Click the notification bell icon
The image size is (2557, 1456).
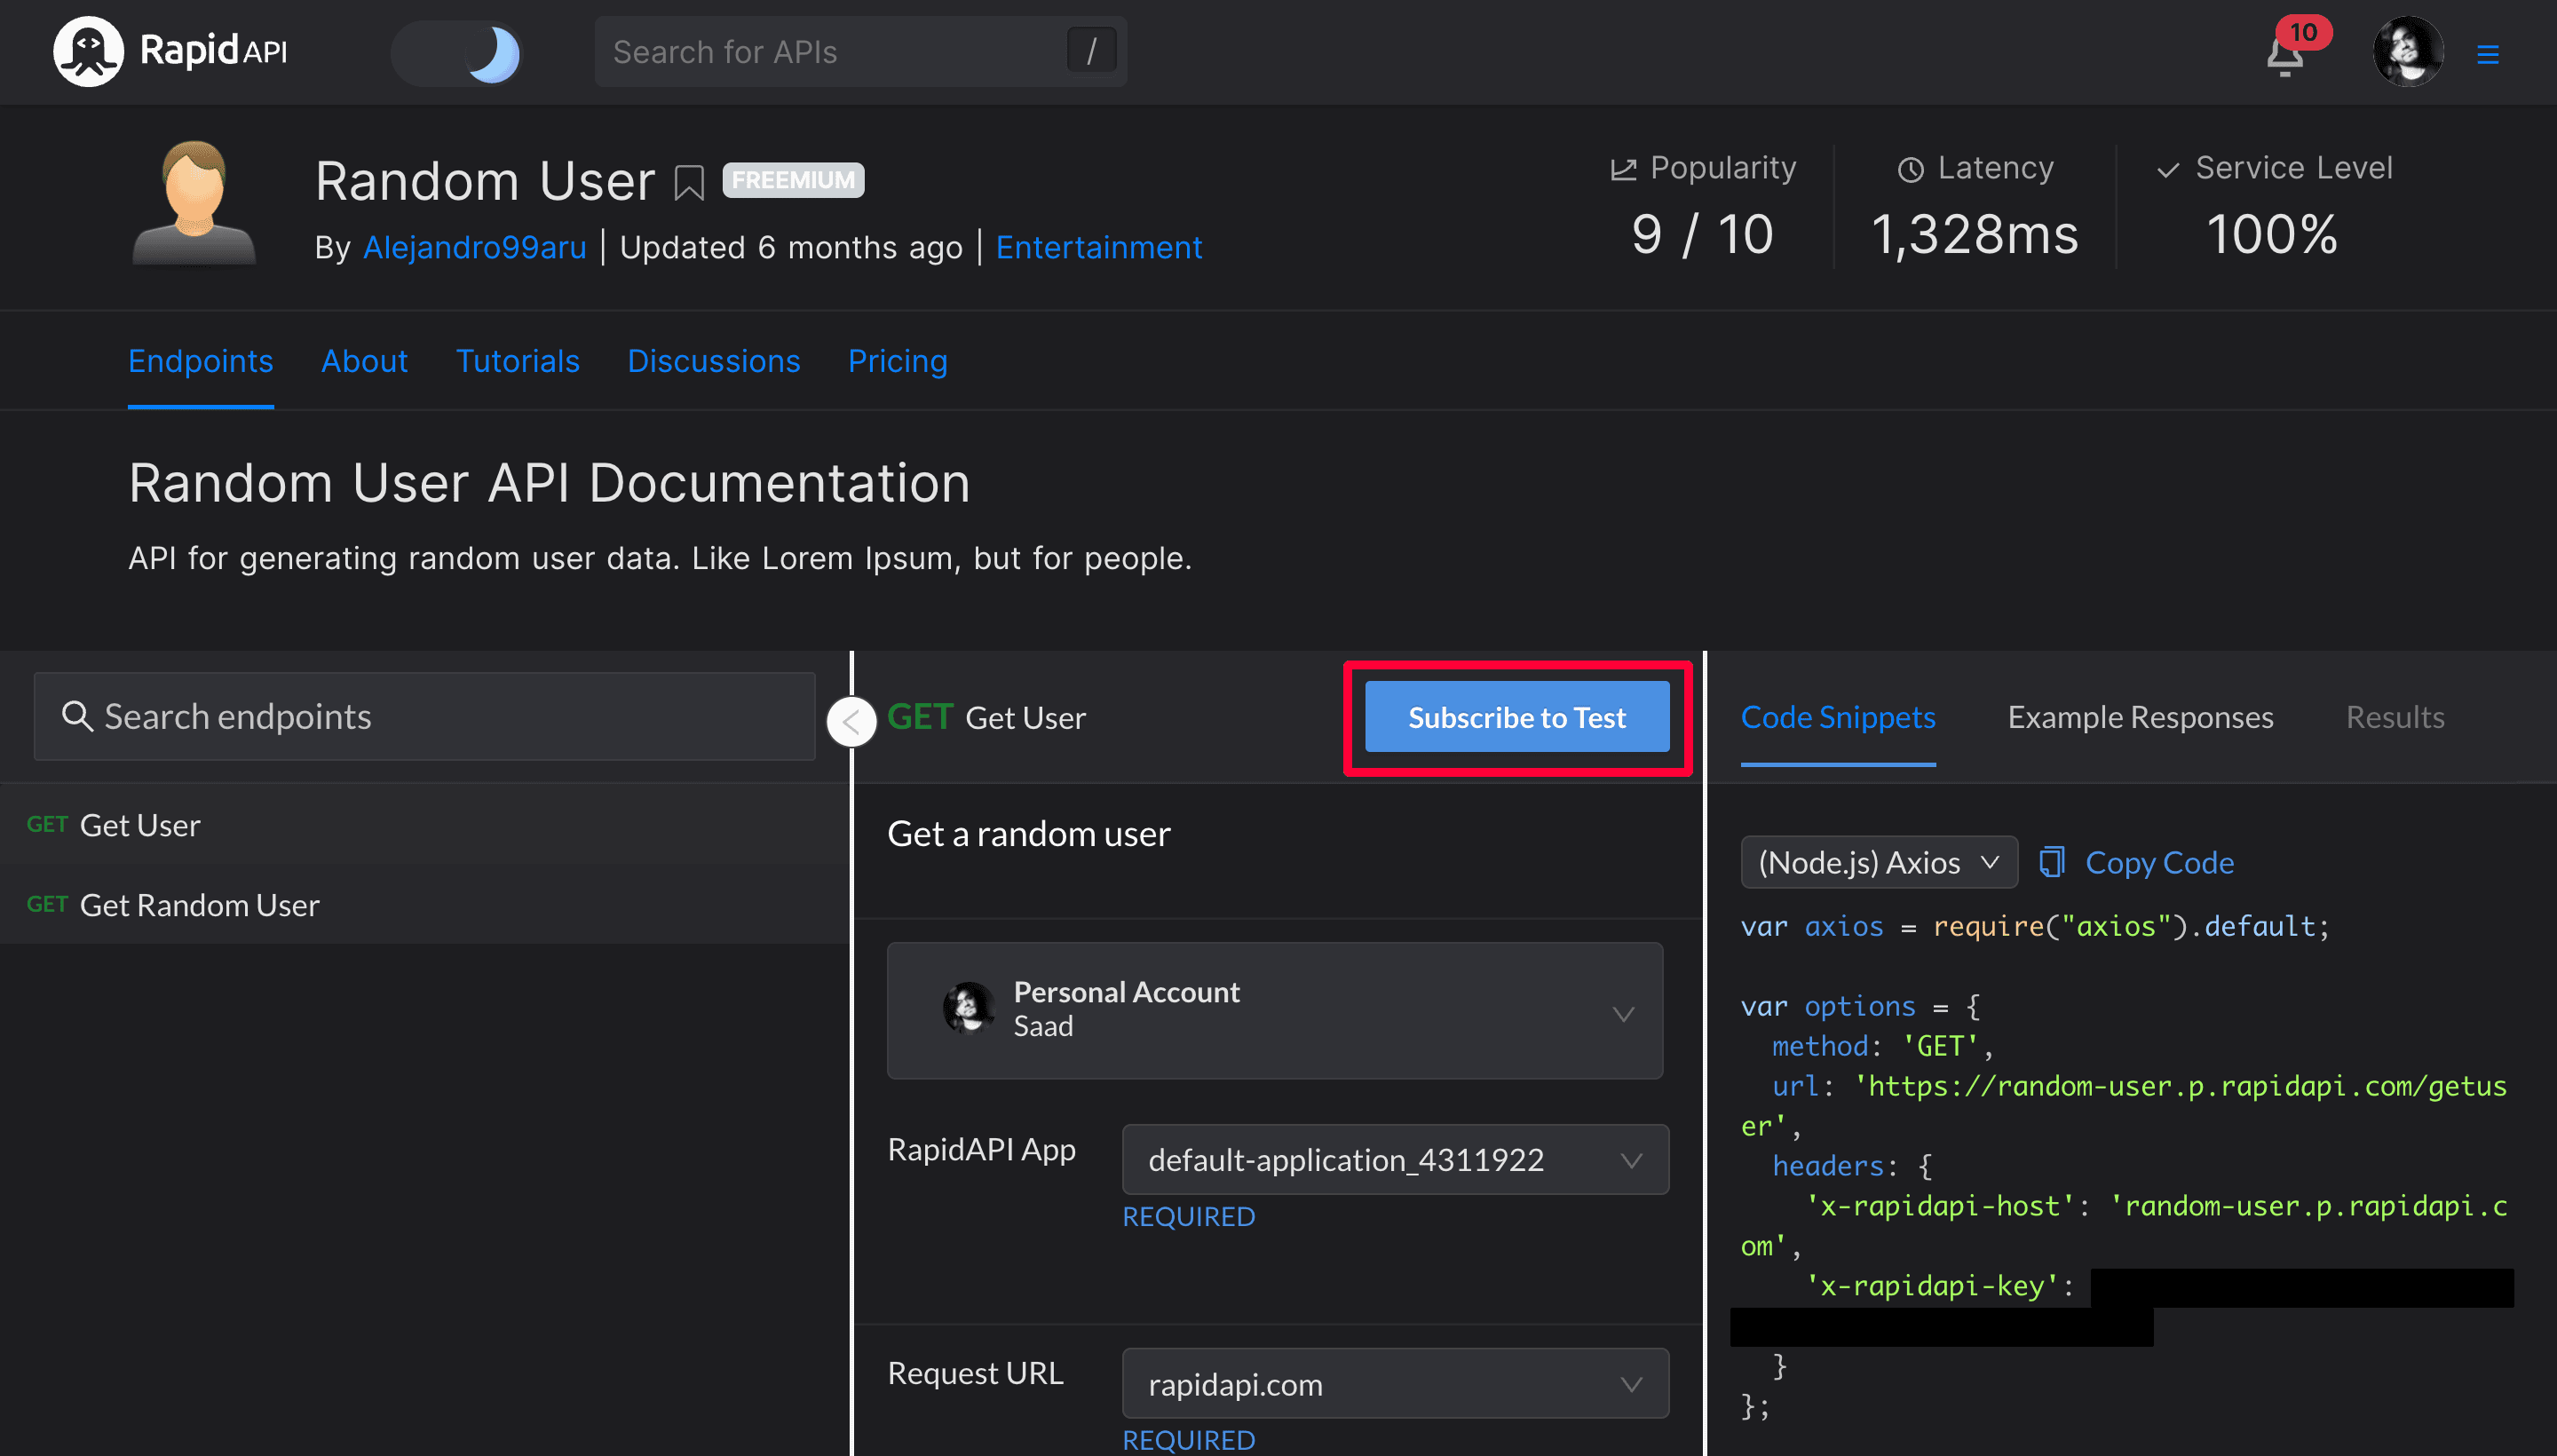2283,51
